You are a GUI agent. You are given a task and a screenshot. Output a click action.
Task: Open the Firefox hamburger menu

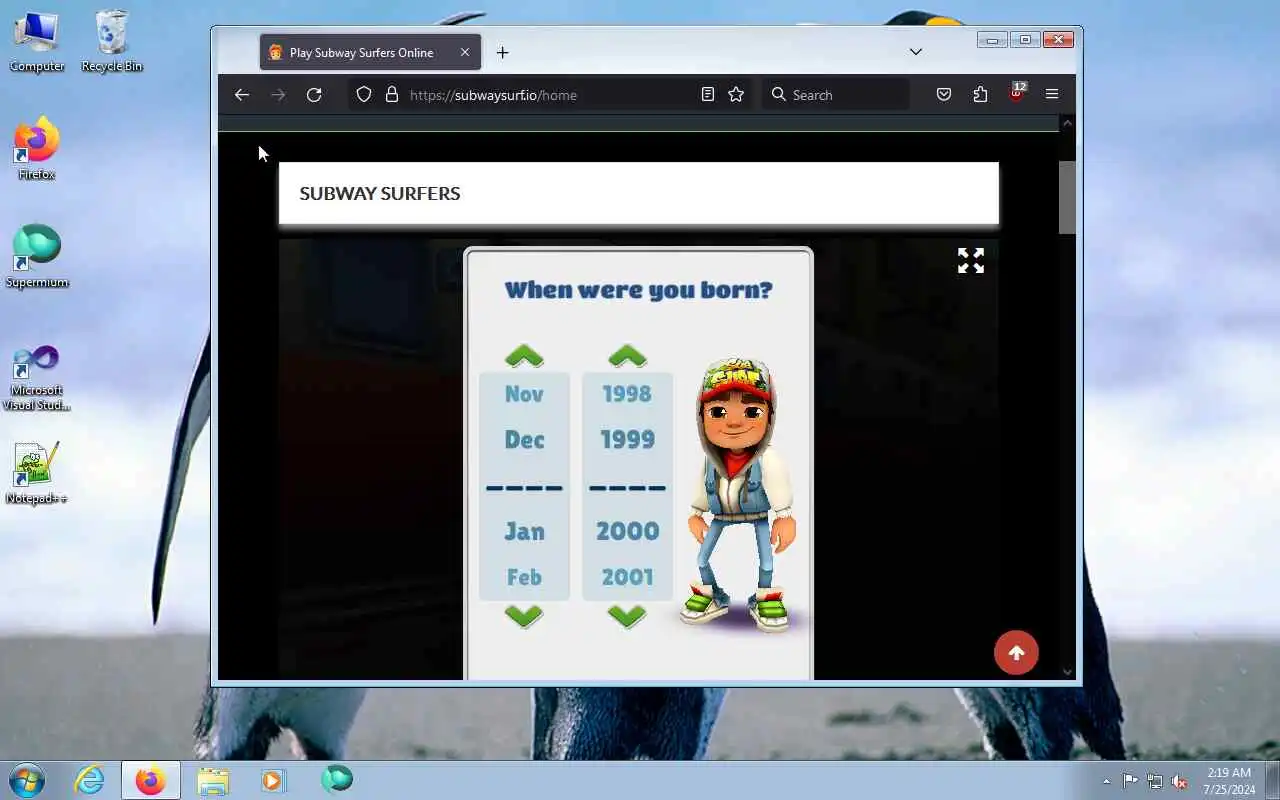click(x=1052, y=94)
